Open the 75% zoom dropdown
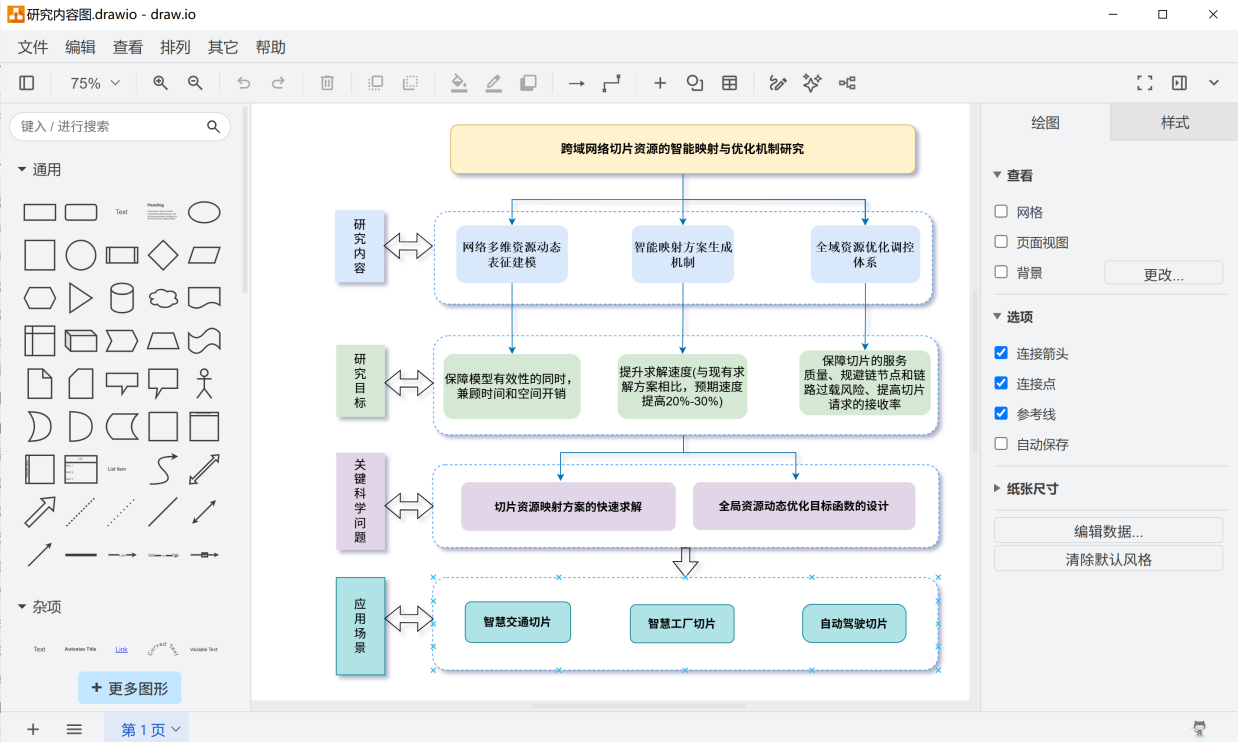 (95, 83)
